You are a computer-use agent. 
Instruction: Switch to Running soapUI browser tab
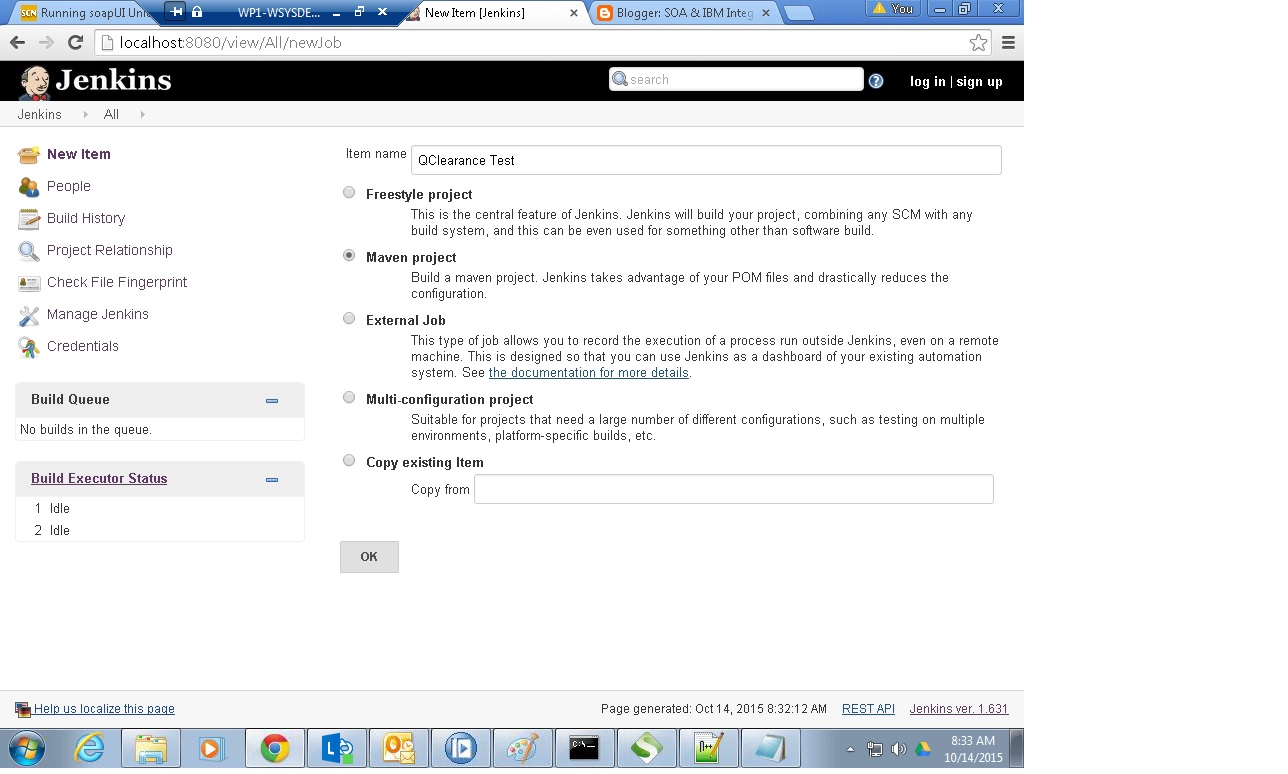[x=85, y=12]
